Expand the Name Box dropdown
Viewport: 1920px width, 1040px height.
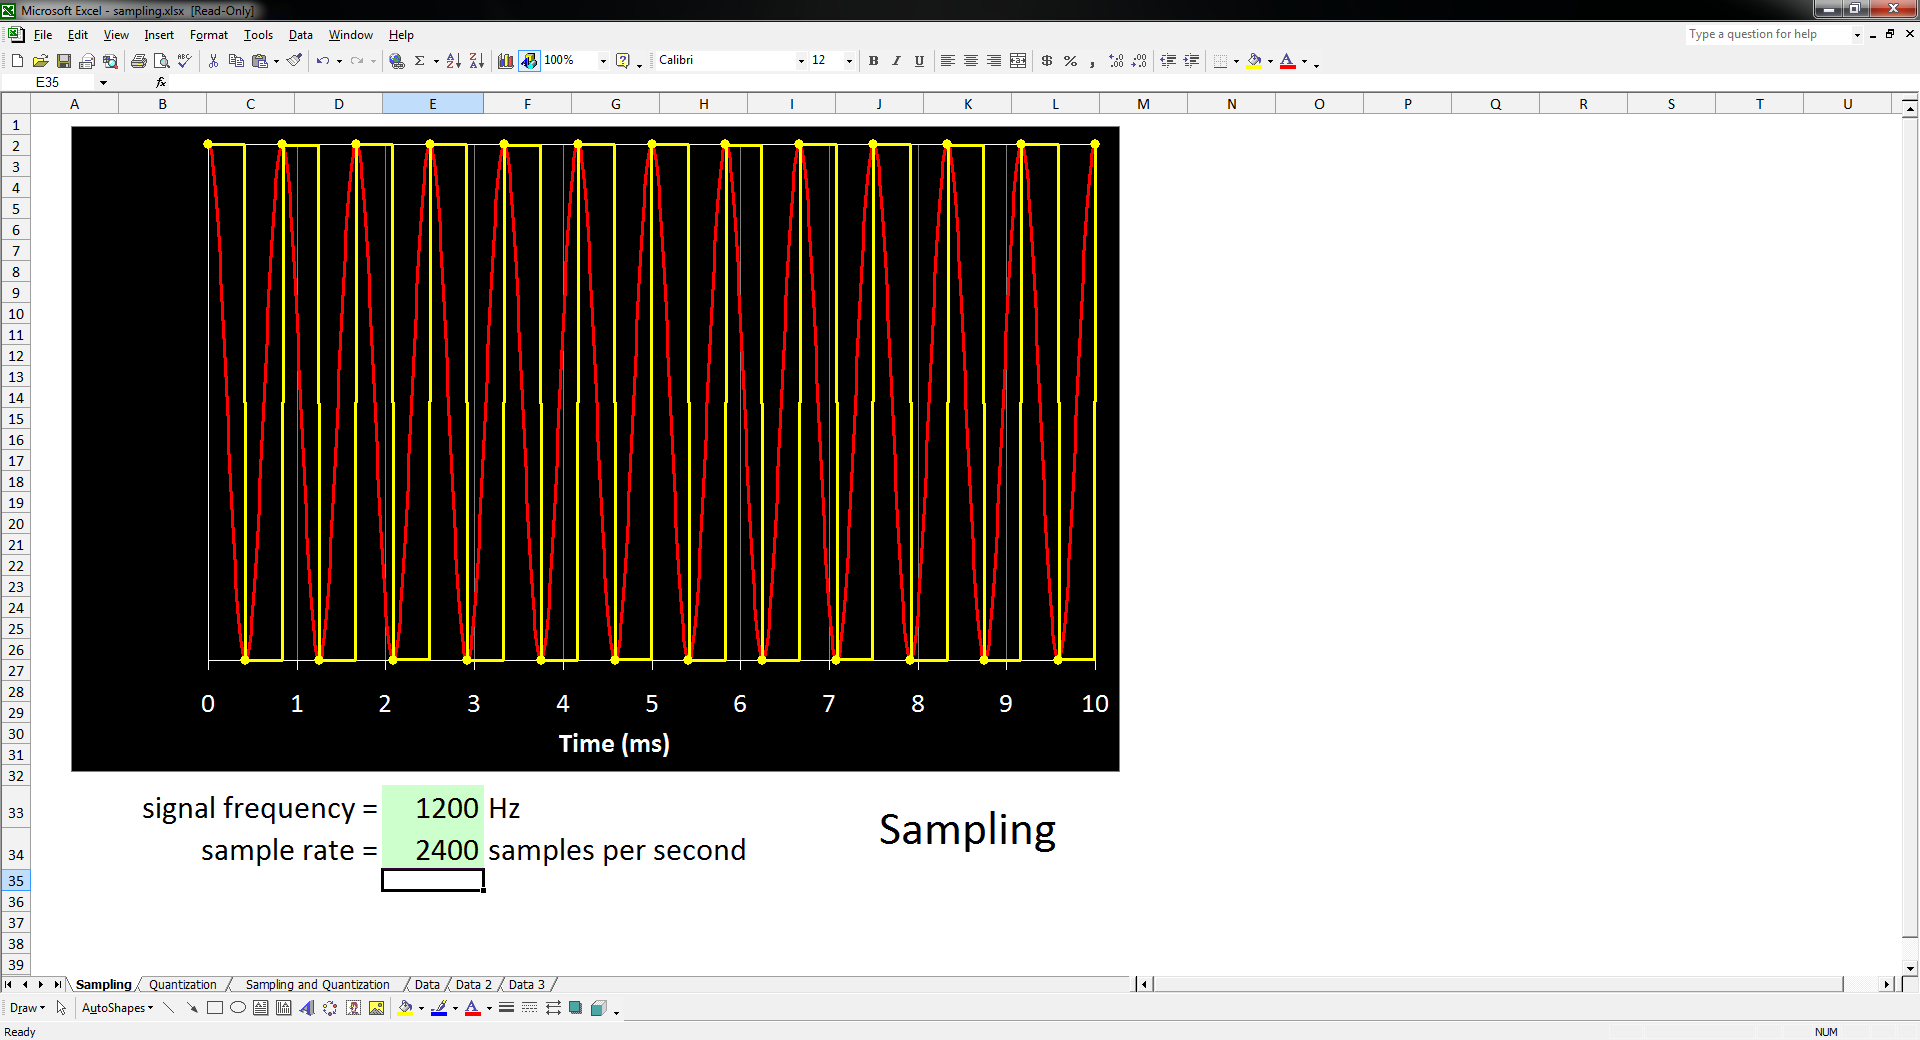tap(103, 82)
